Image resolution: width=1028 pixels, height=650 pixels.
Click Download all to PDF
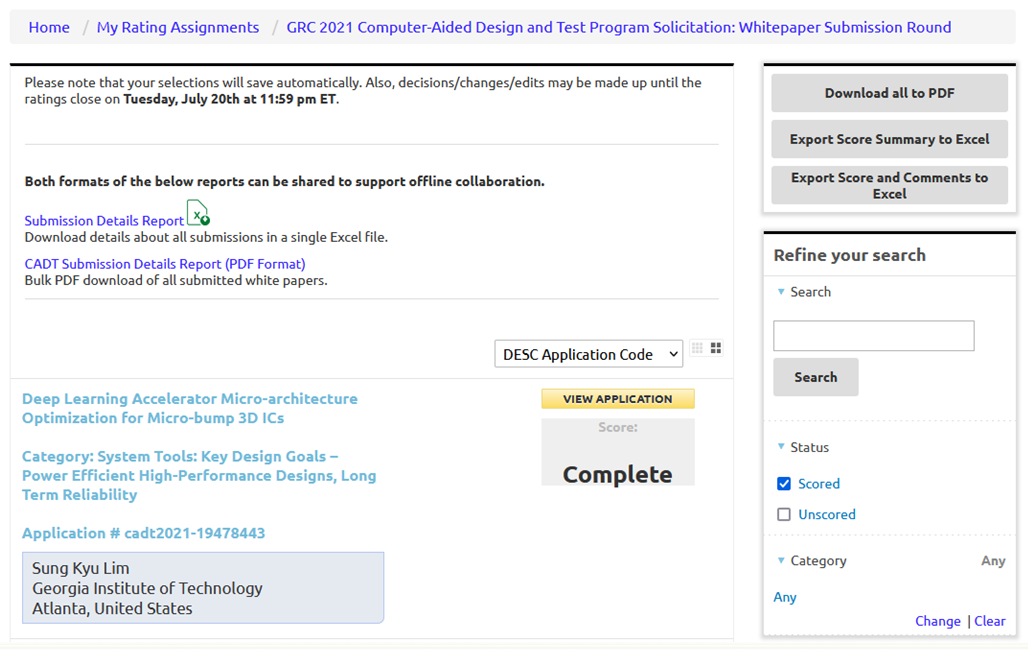coord(888,92)
